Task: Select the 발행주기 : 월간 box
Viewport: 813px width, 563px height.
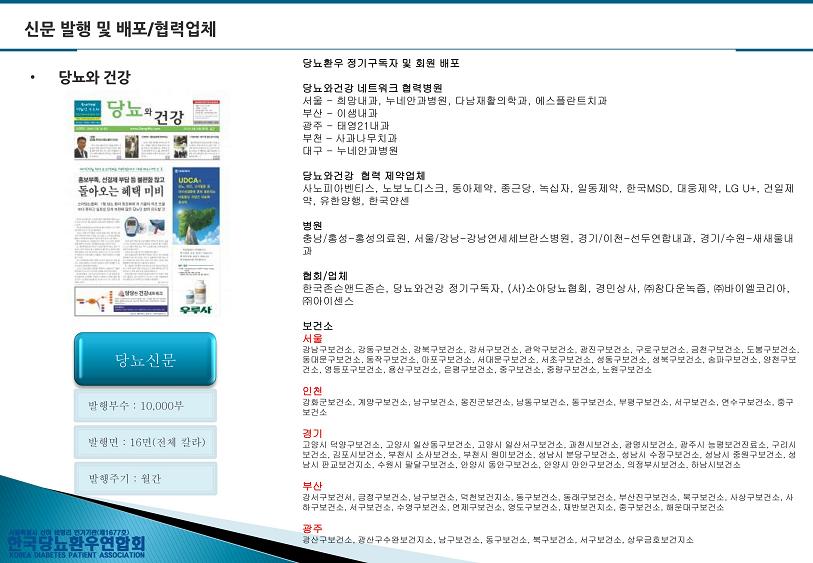Action: point(145,478)
